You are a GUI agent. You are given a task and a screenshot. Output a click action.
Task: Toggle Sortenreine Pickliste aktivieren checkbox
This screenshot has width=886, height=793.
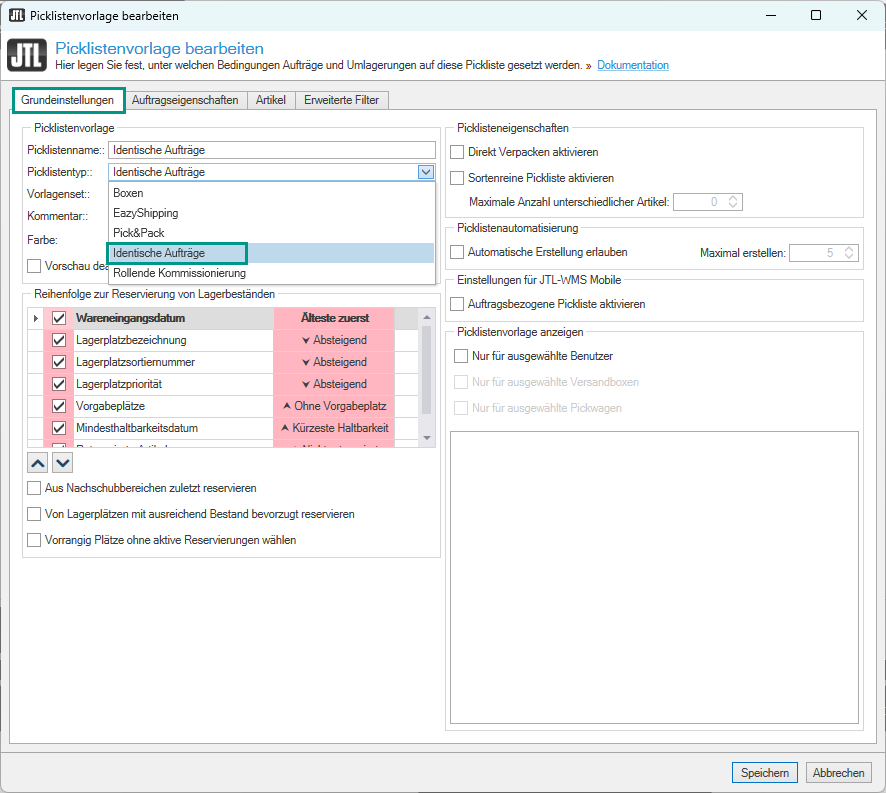click(458, 178)
